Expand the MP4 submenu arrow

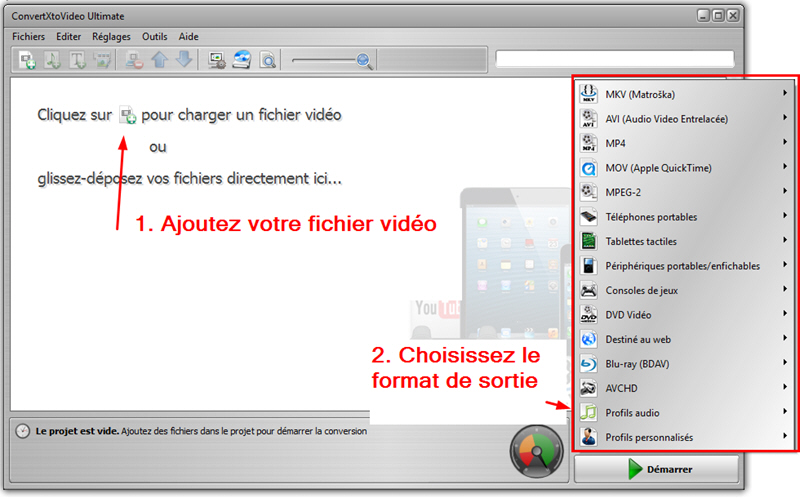(785, 142)
